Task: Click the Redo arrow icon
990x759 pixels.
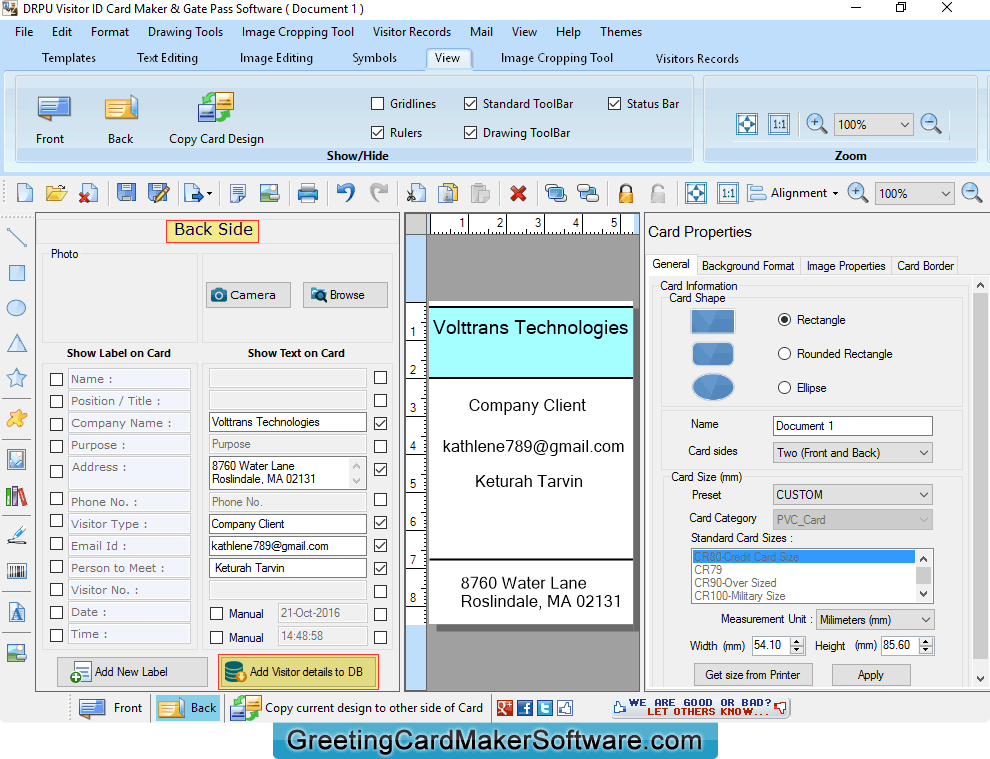Action: [379, 193]
